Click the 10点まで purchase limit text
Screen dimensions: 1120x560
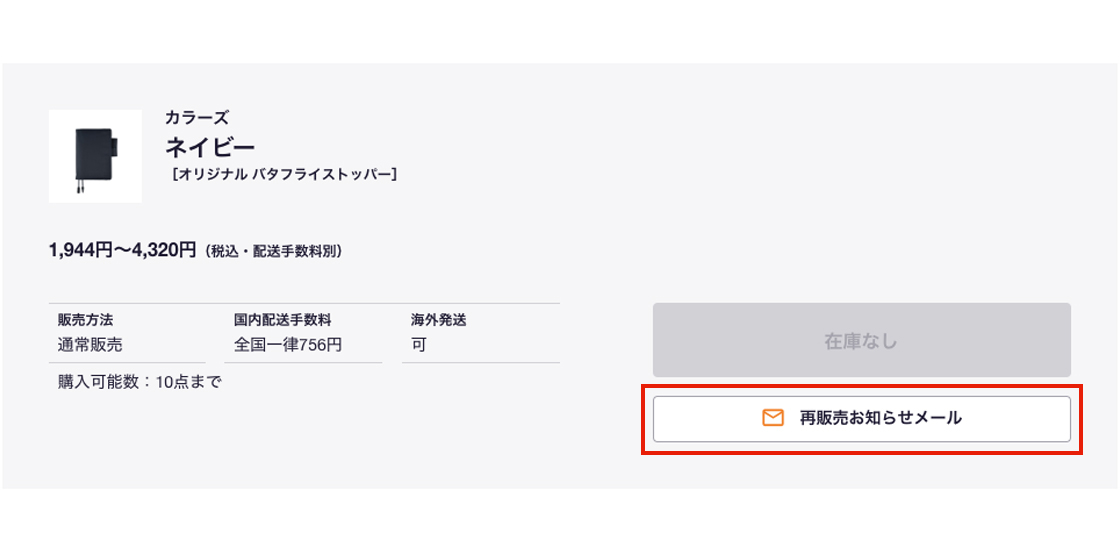[188, 381]
